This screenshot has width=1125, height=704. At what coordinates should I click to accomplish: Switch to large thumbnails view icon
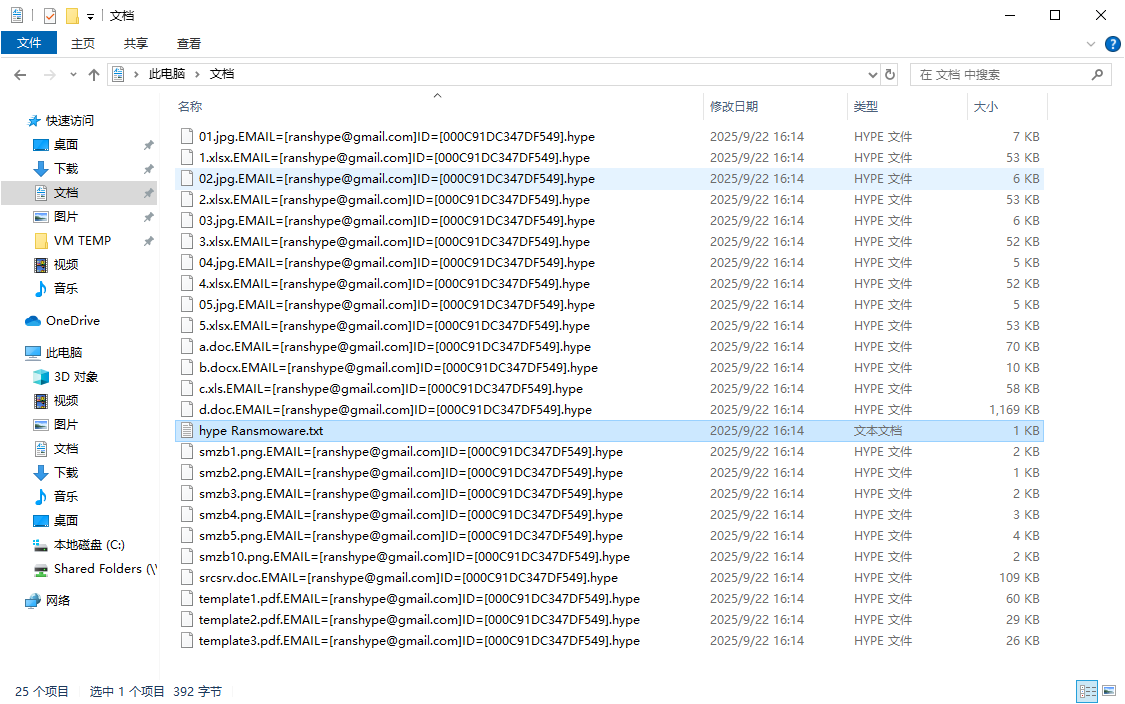tap(1108, 691)
